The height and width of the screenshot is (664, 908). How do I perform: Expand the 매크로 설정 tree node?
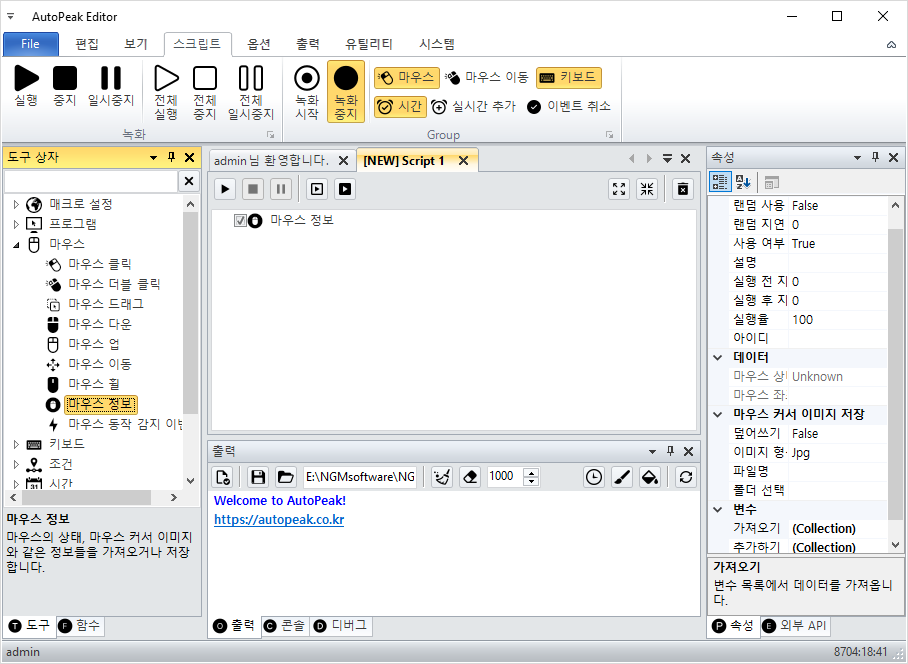[16, 204]
